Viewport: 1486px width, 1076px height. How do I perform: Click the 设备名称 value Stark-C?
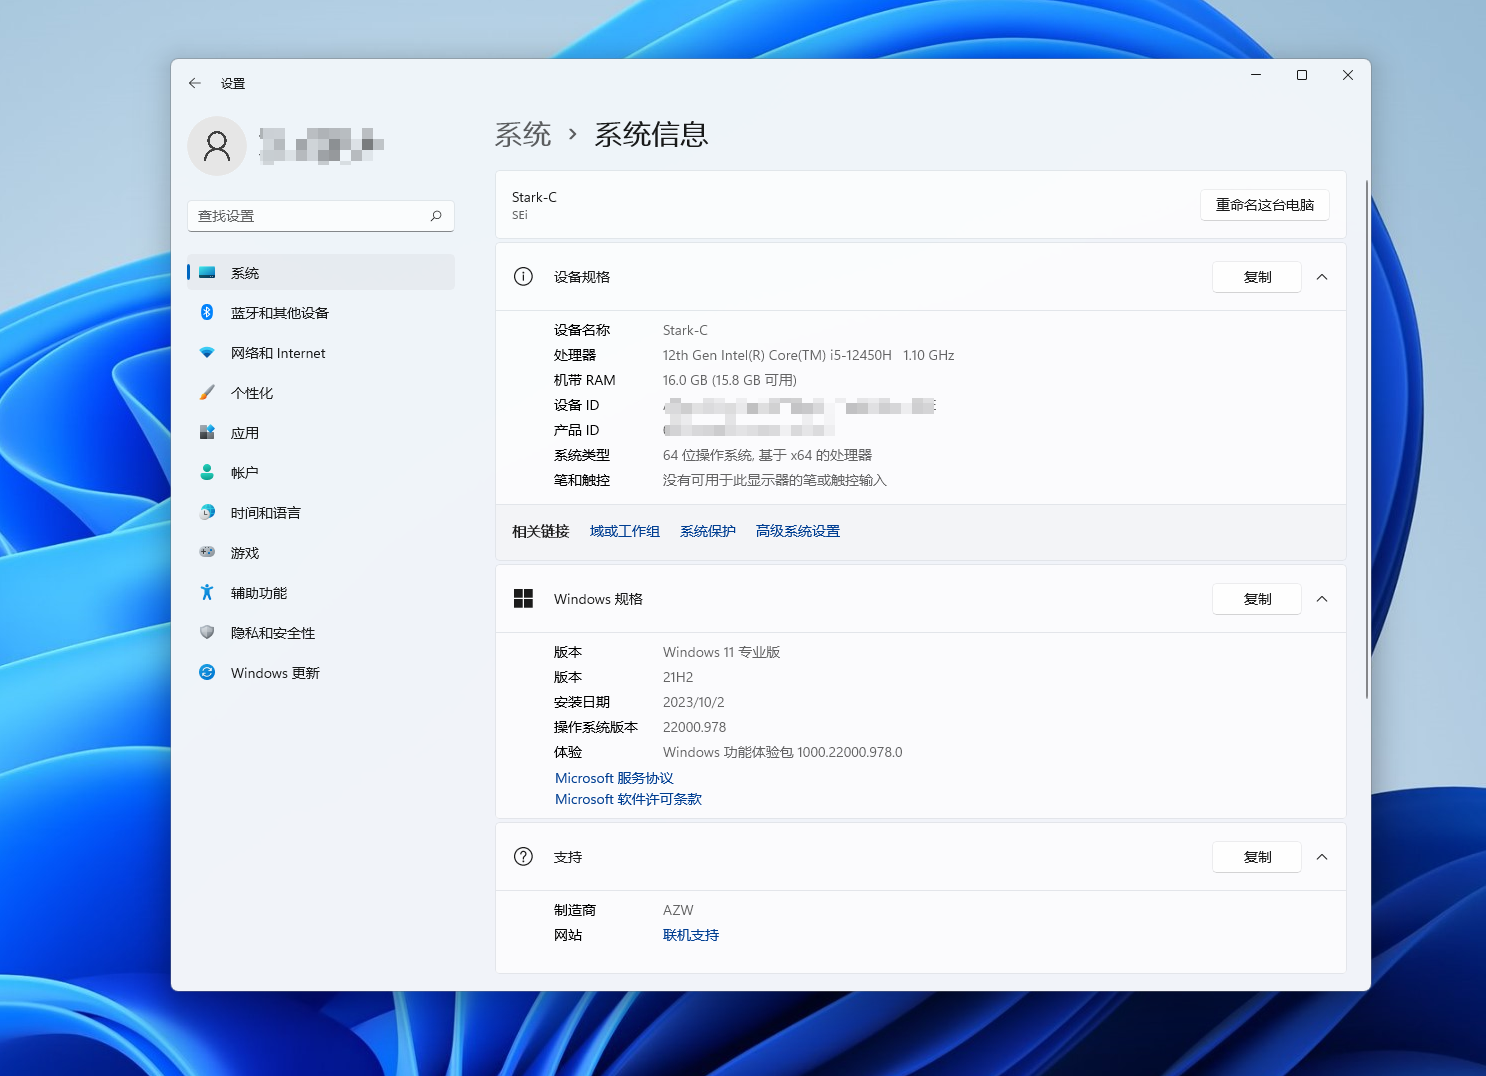(x=685, y=330)
